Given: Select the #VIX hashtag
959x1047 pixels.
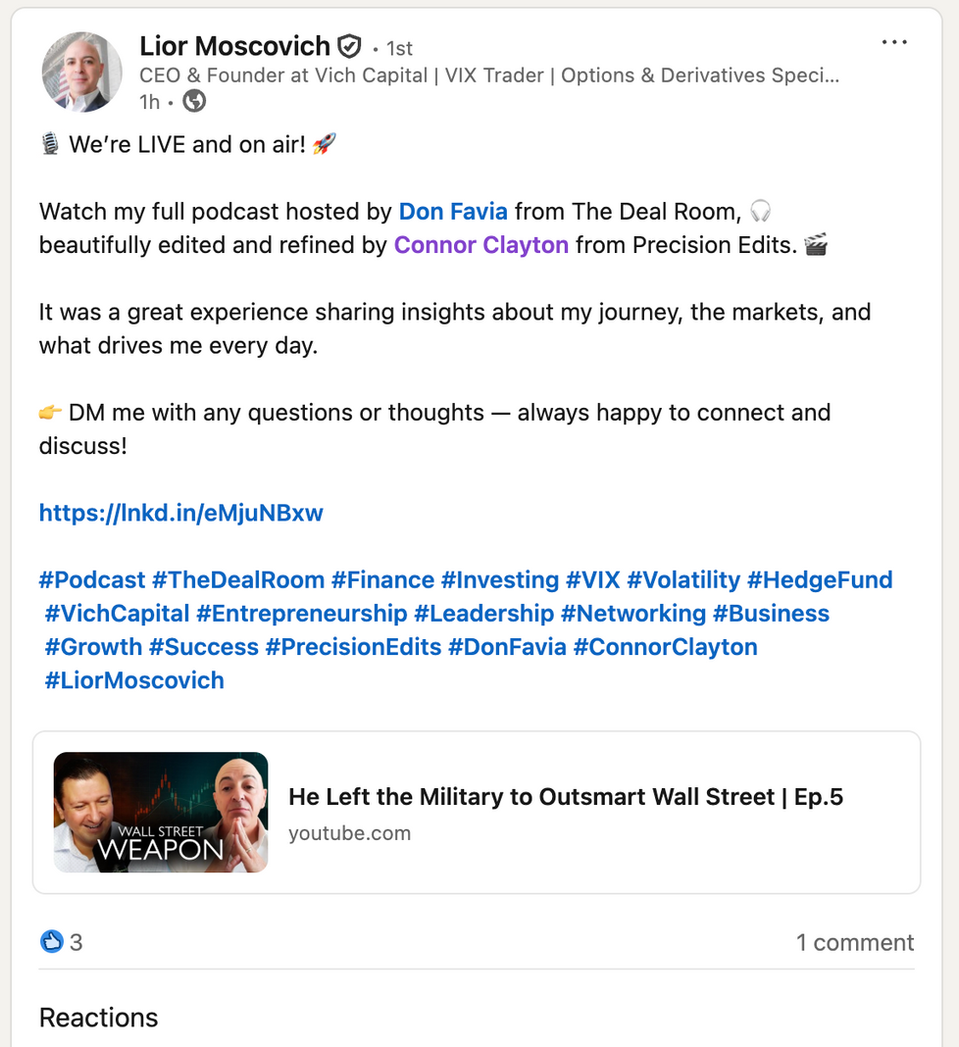Looking at the screenshot, I should [x=593, y=580].
